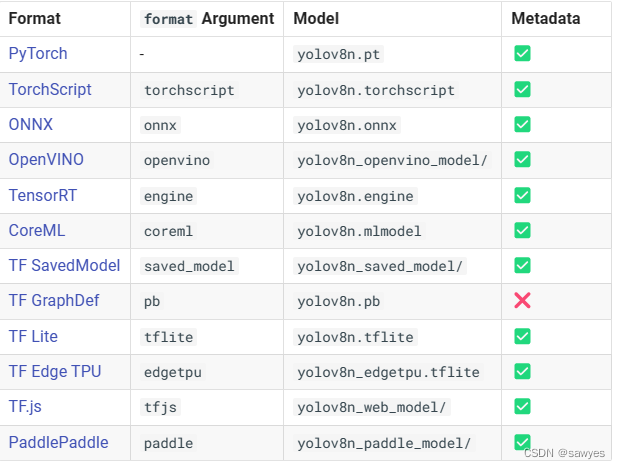Click the 'Metadata' column header

[x=546, y=19]
